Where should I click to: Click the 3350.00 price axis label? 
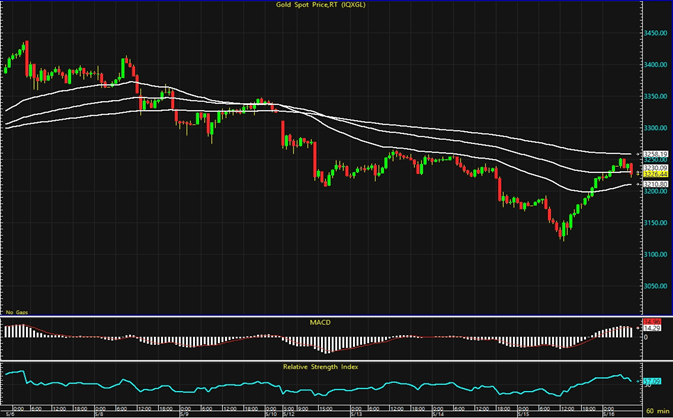click(x=653, y=96)
